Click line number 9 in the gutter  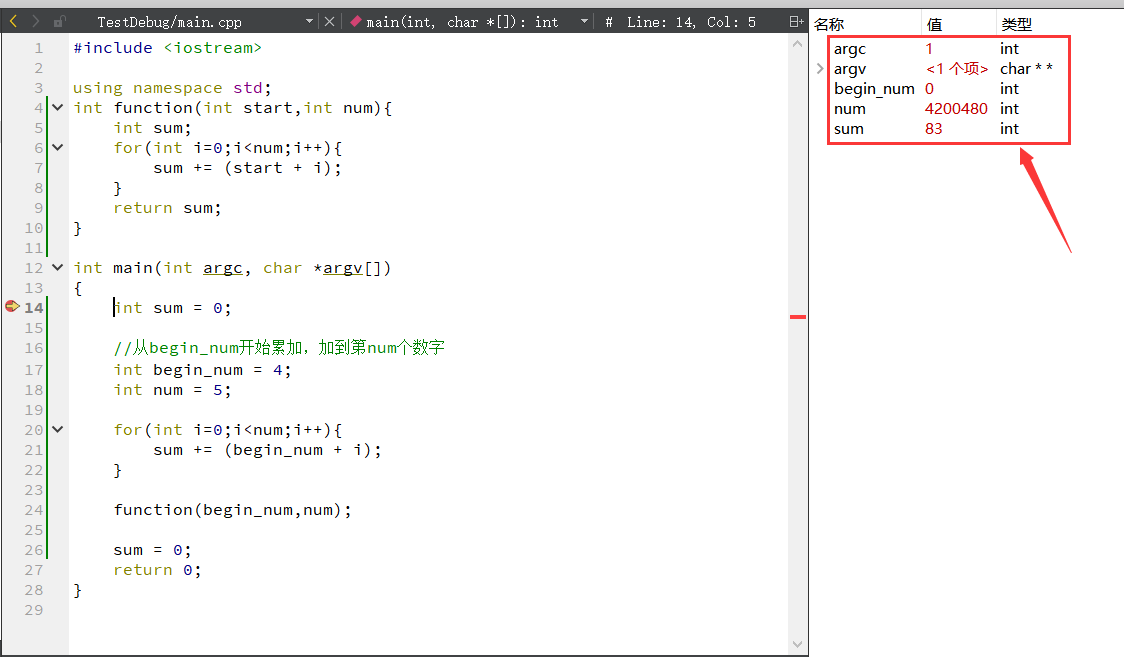click(39, 208)
